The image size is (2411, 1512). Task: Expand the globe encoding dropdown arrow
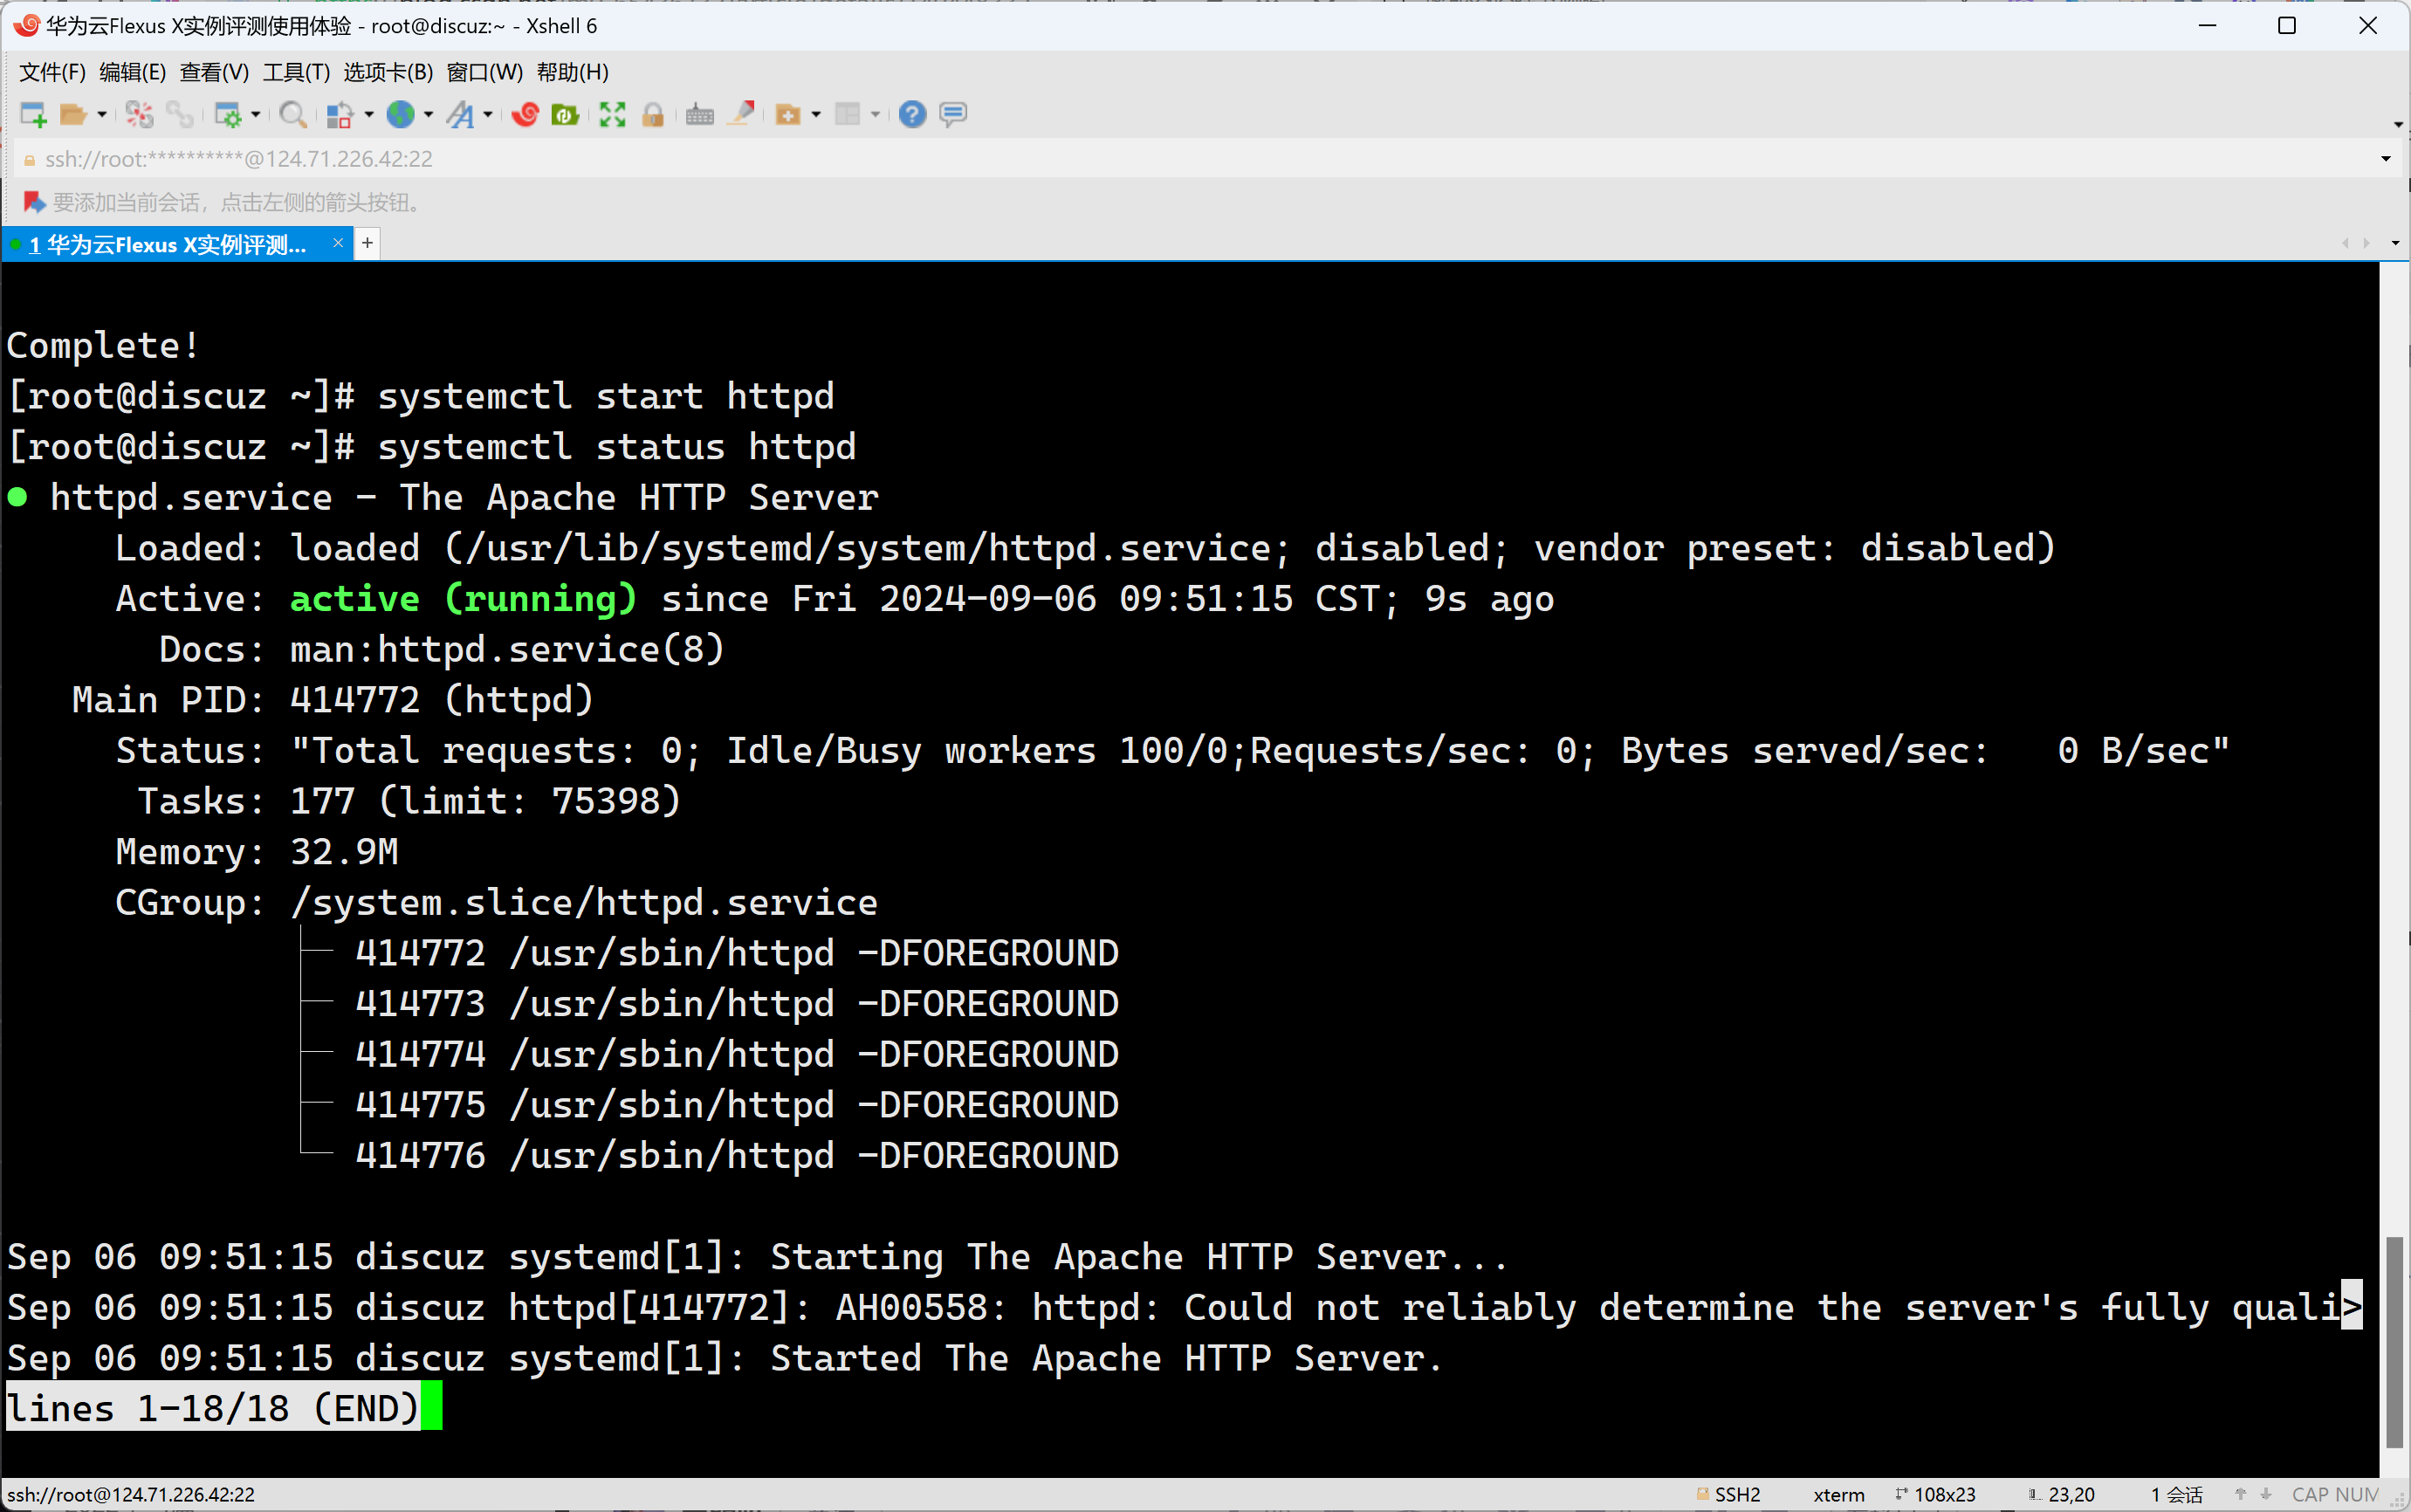click(x=429, y=115)
